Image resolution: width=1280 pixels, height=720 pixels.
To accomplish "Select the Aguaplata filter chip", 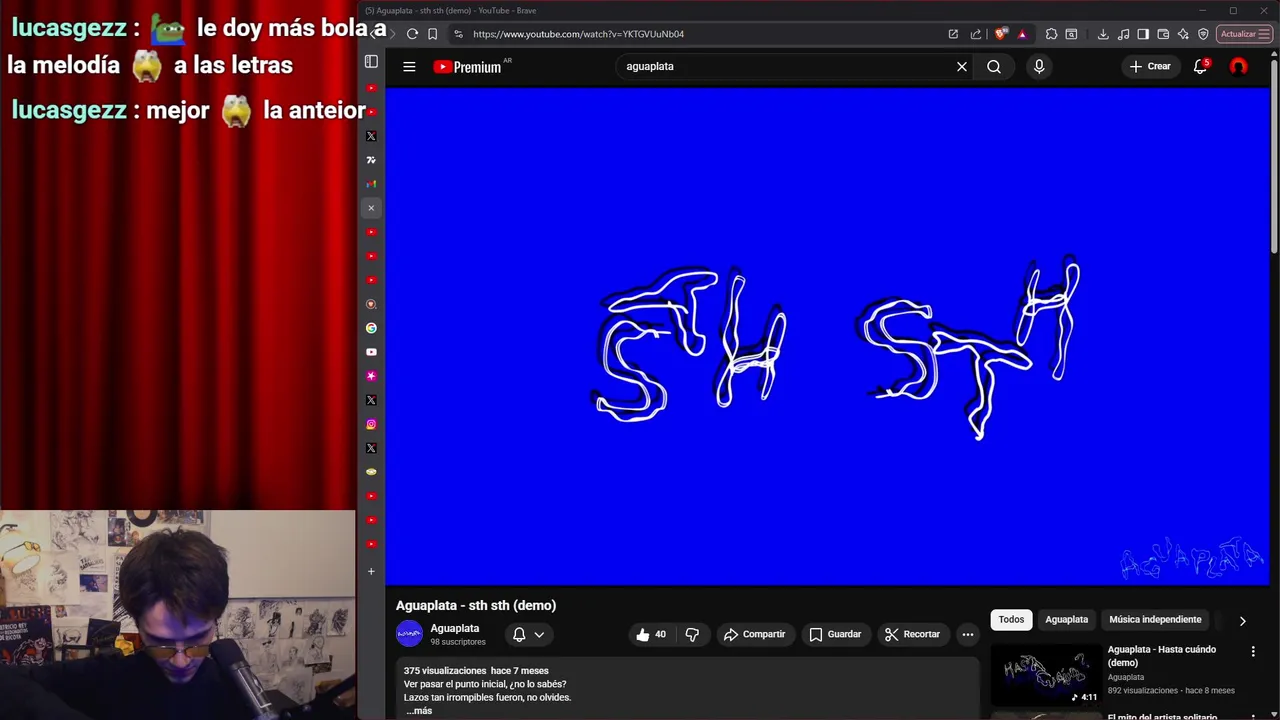I will (1066, 619).
